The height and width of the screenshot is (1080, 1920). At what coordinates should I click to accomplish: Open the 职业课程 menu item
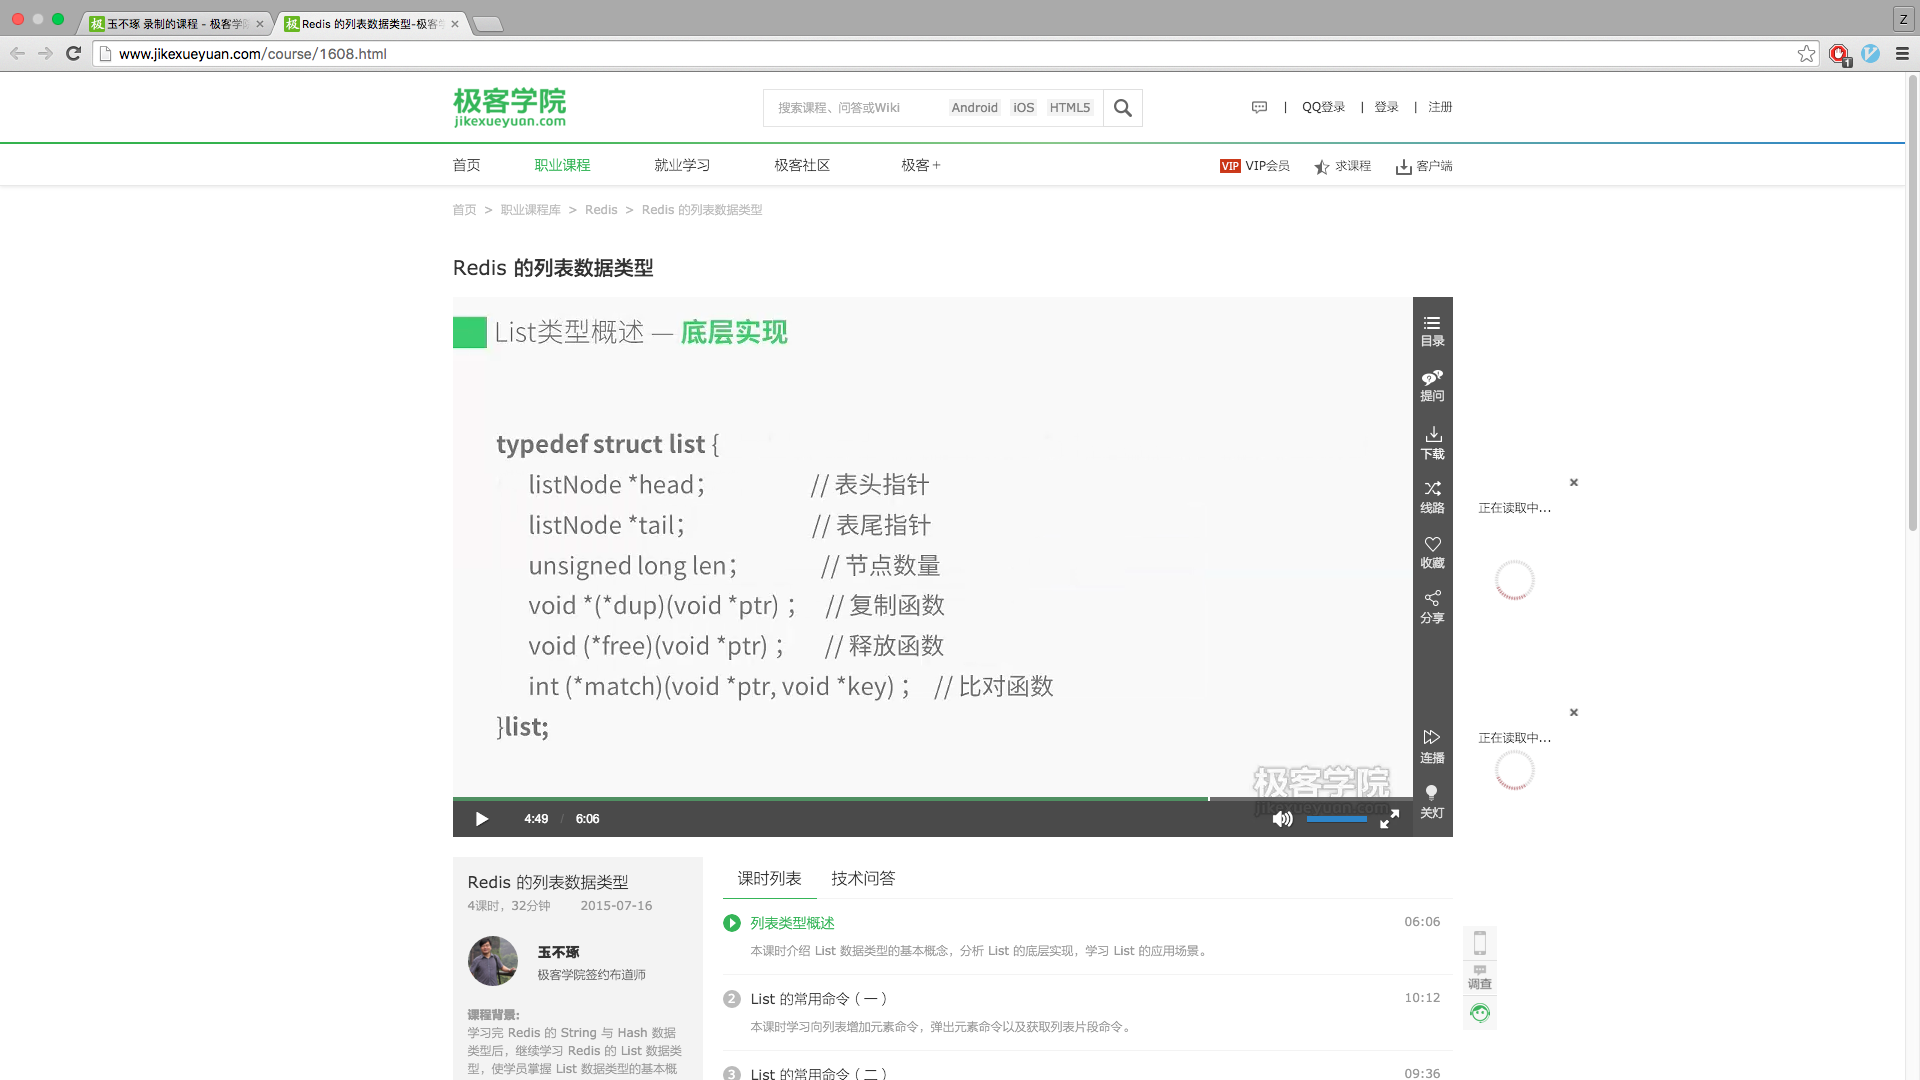(563, 165)
